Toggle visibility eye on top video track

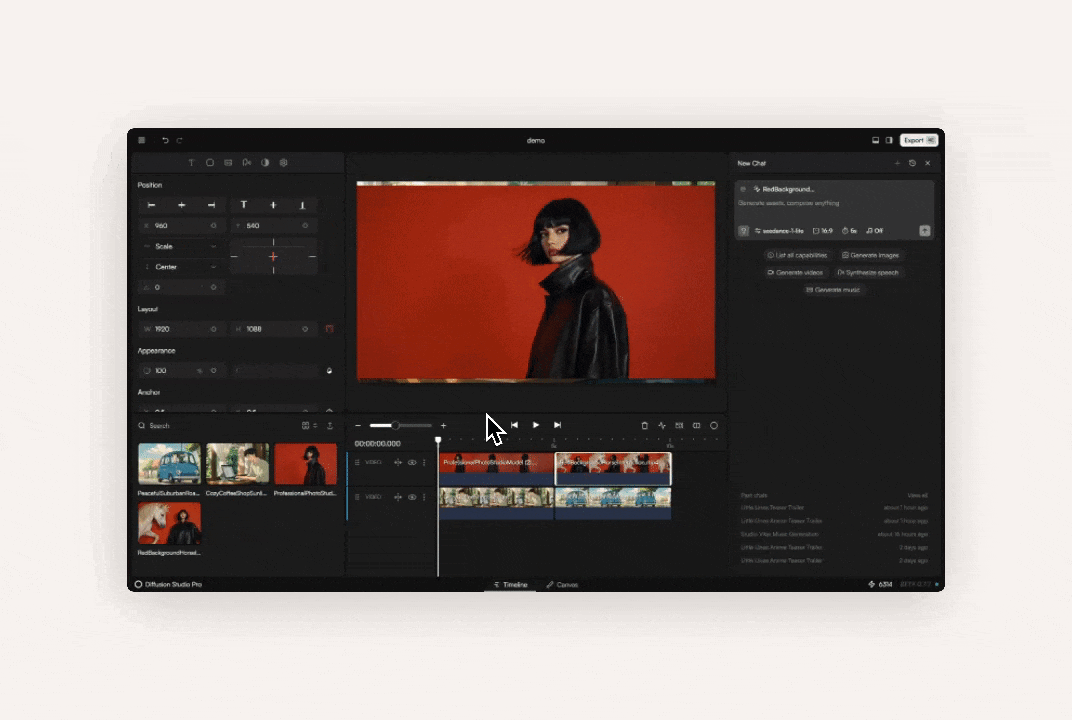(412, 462)
